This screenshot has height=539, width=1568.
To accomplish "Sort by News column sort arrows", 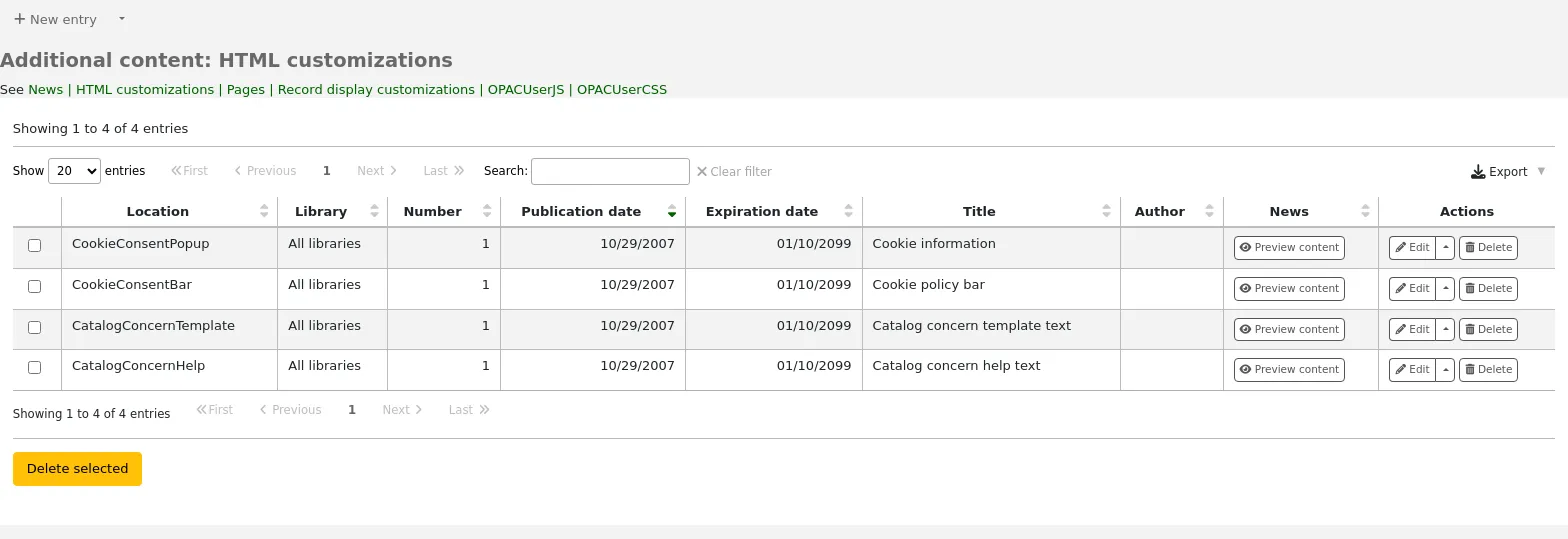I will [x=1365, y=211].
